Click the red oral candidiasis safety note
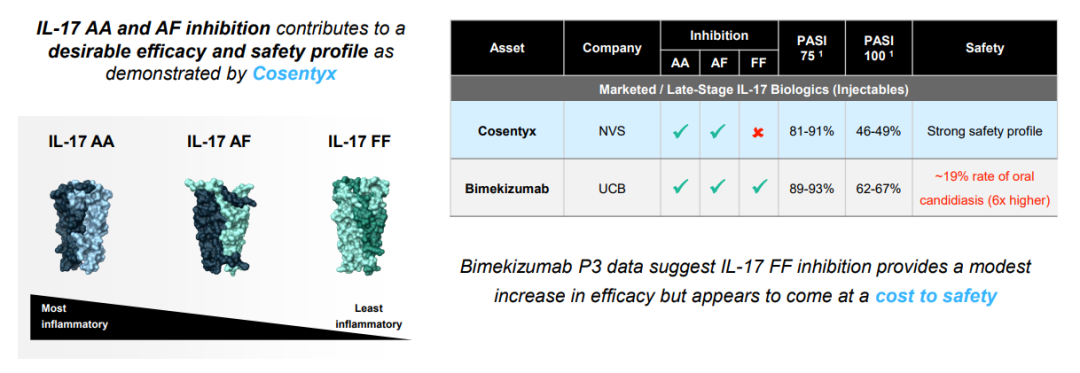The width and height of the screenshot is (1080, 373). (985, 188)
